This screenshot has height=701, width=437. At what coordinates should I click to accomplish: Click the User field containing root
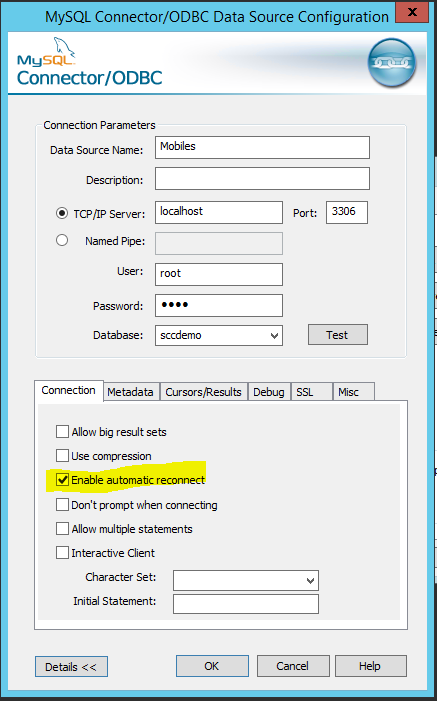point(219,274)
